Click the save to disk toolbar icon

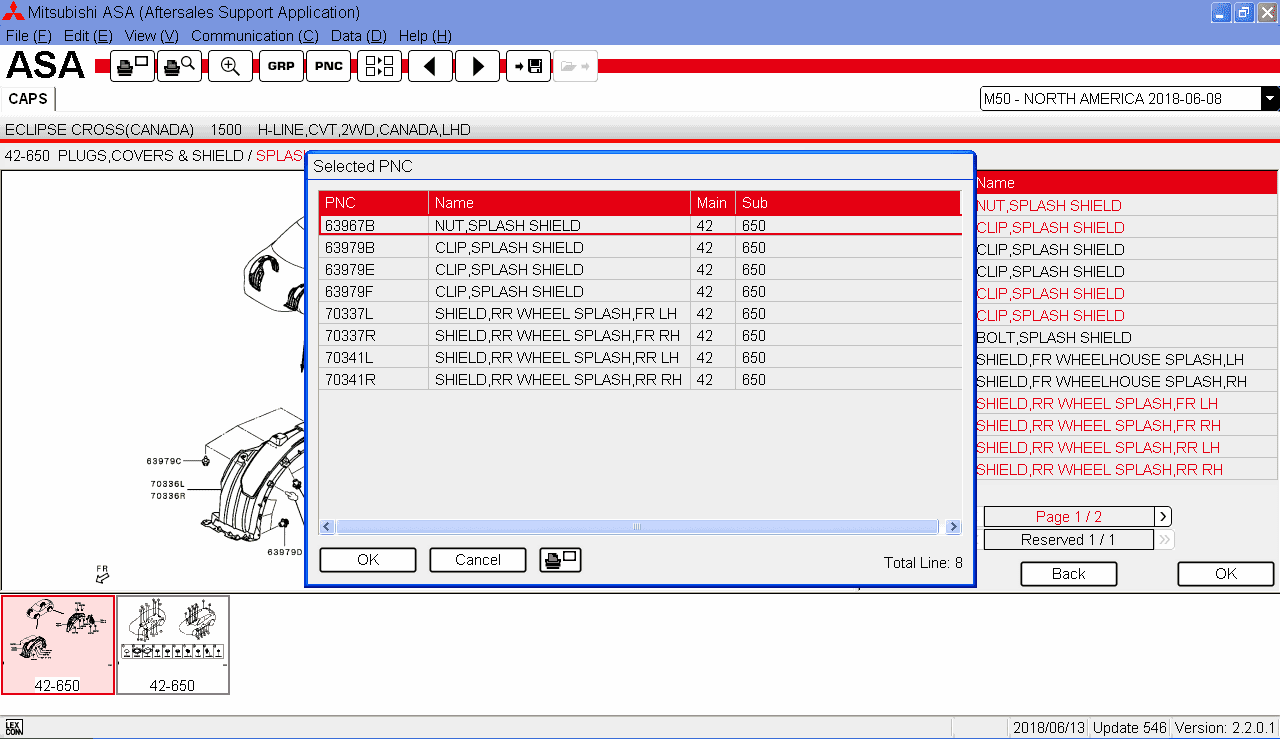click(x=528, y=66)
